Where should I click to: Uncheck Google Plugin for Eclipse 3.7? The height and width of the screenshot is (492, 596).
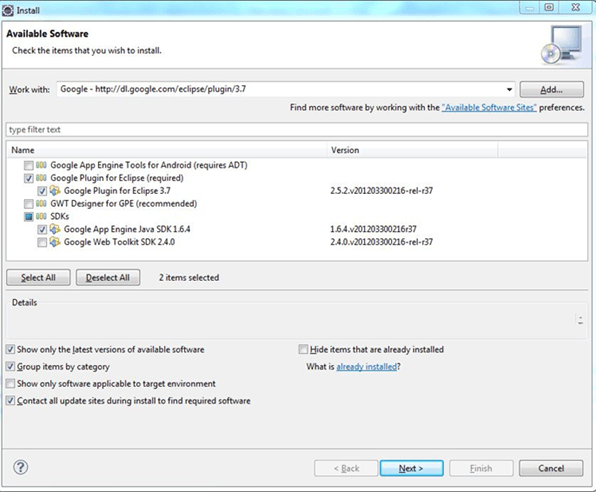[42, 191]
